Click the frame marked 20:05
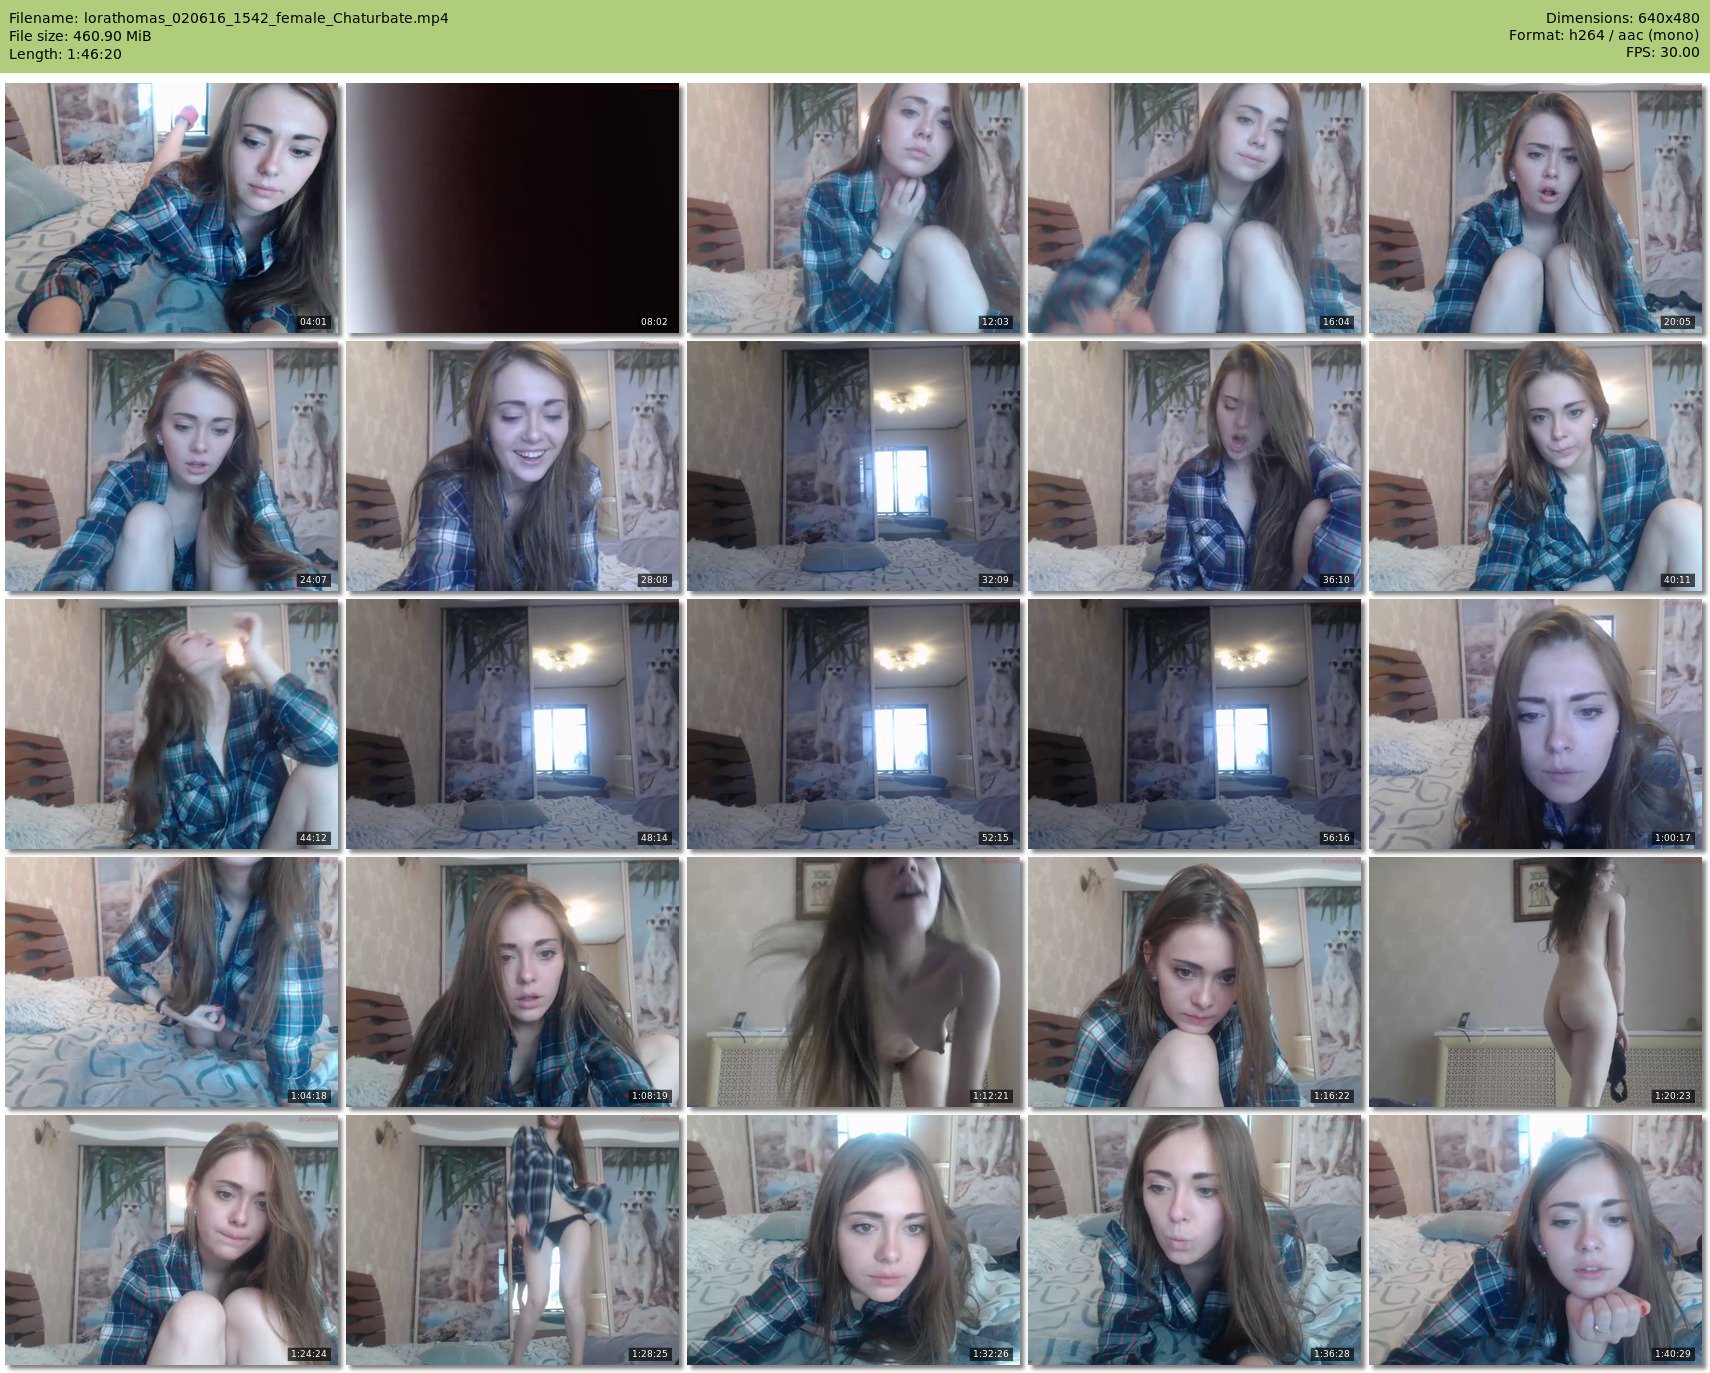Screen dimensions: 1710x1373 1535,208
